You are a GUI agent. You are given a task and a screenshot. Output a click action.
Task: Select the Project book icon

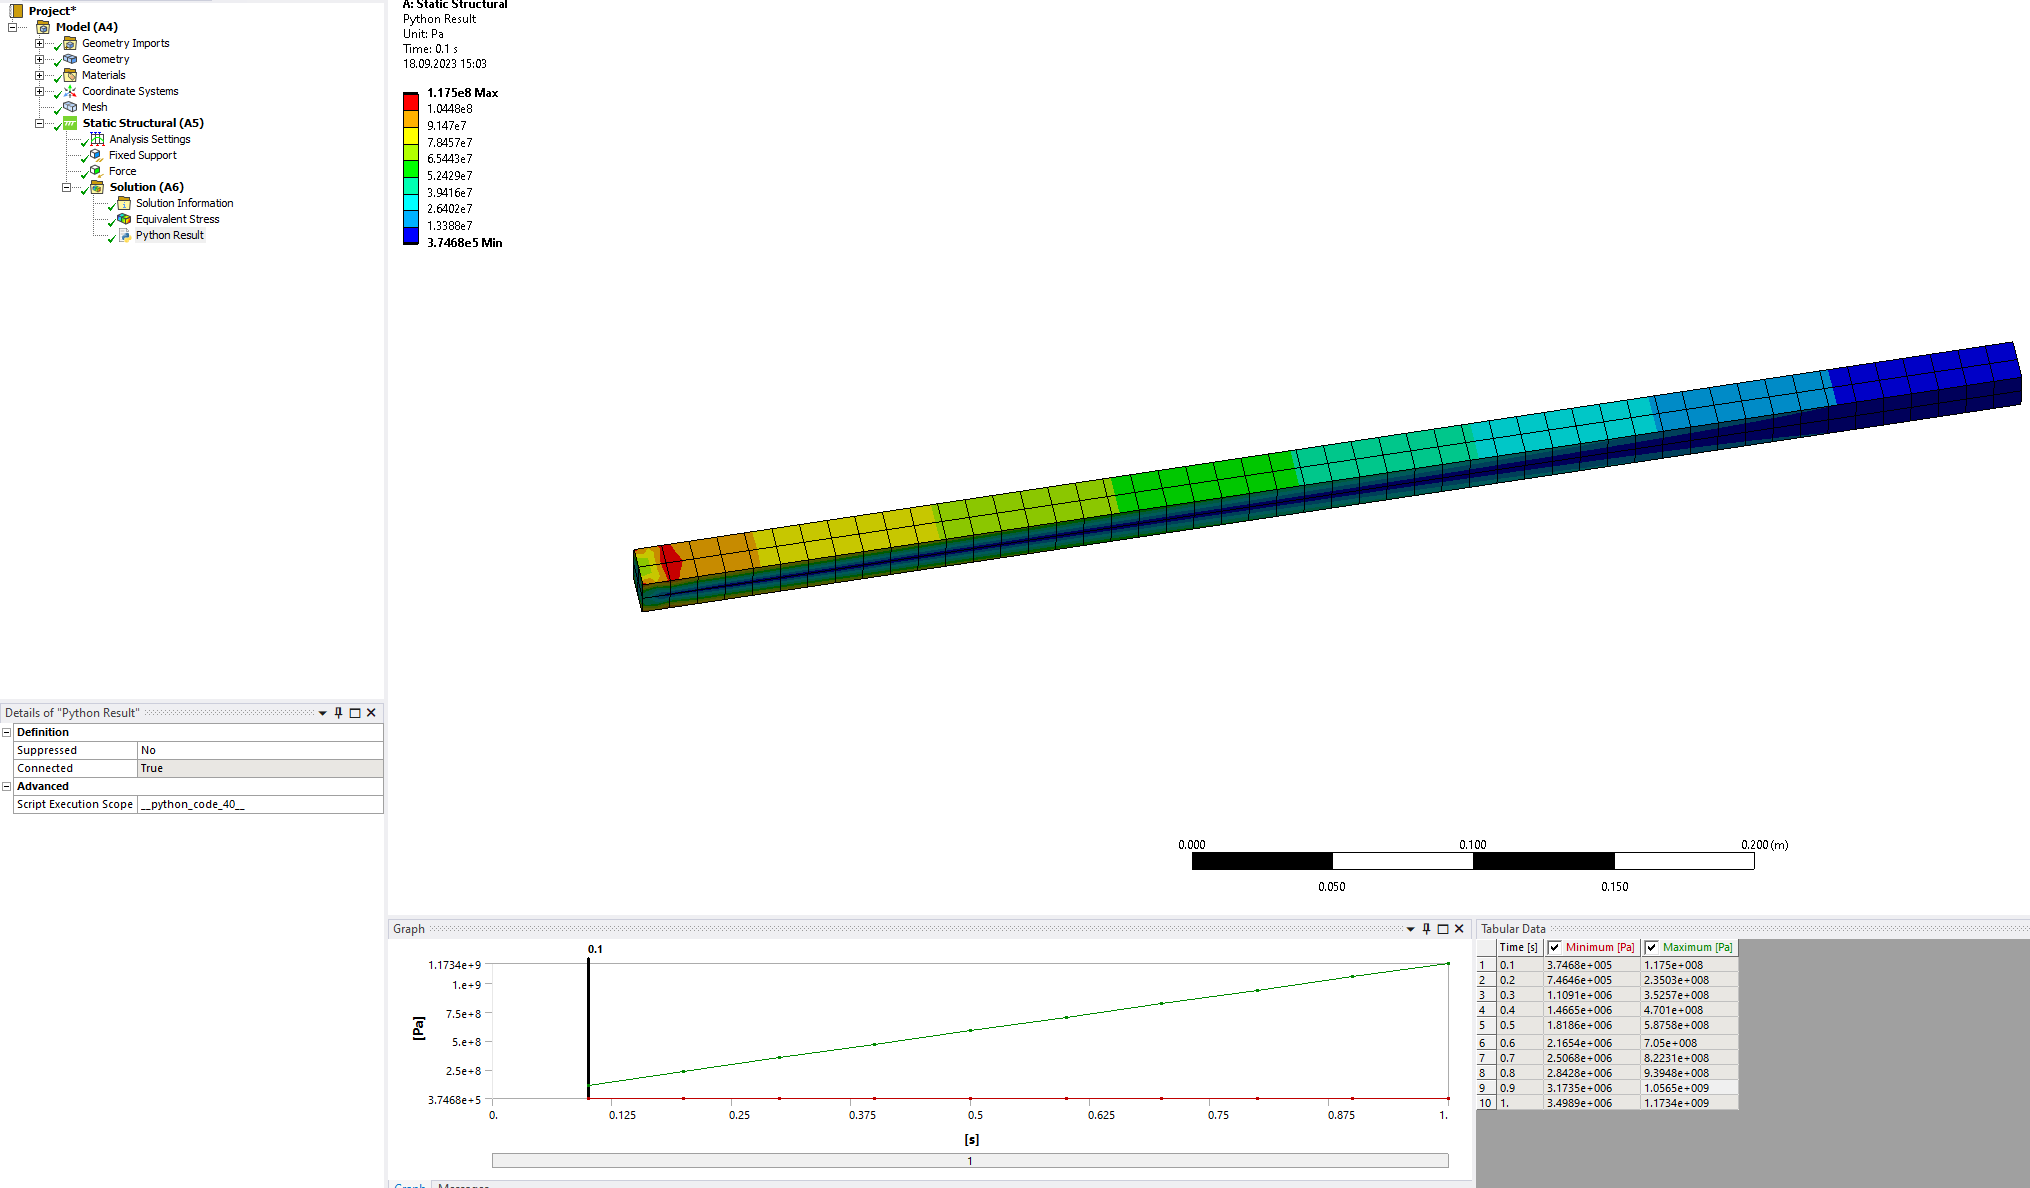click(x=16, y=11)
